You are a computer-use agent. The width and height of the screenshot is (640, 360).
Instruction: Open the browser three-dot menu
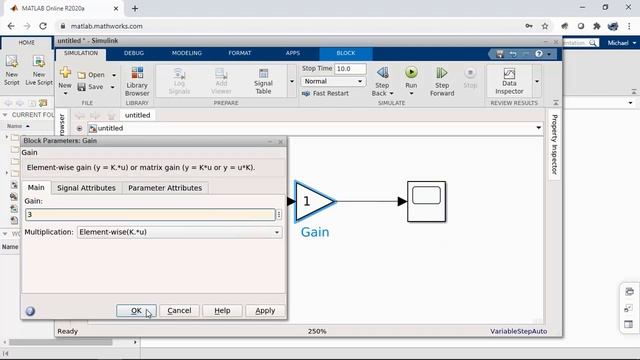tap(629, 26)
